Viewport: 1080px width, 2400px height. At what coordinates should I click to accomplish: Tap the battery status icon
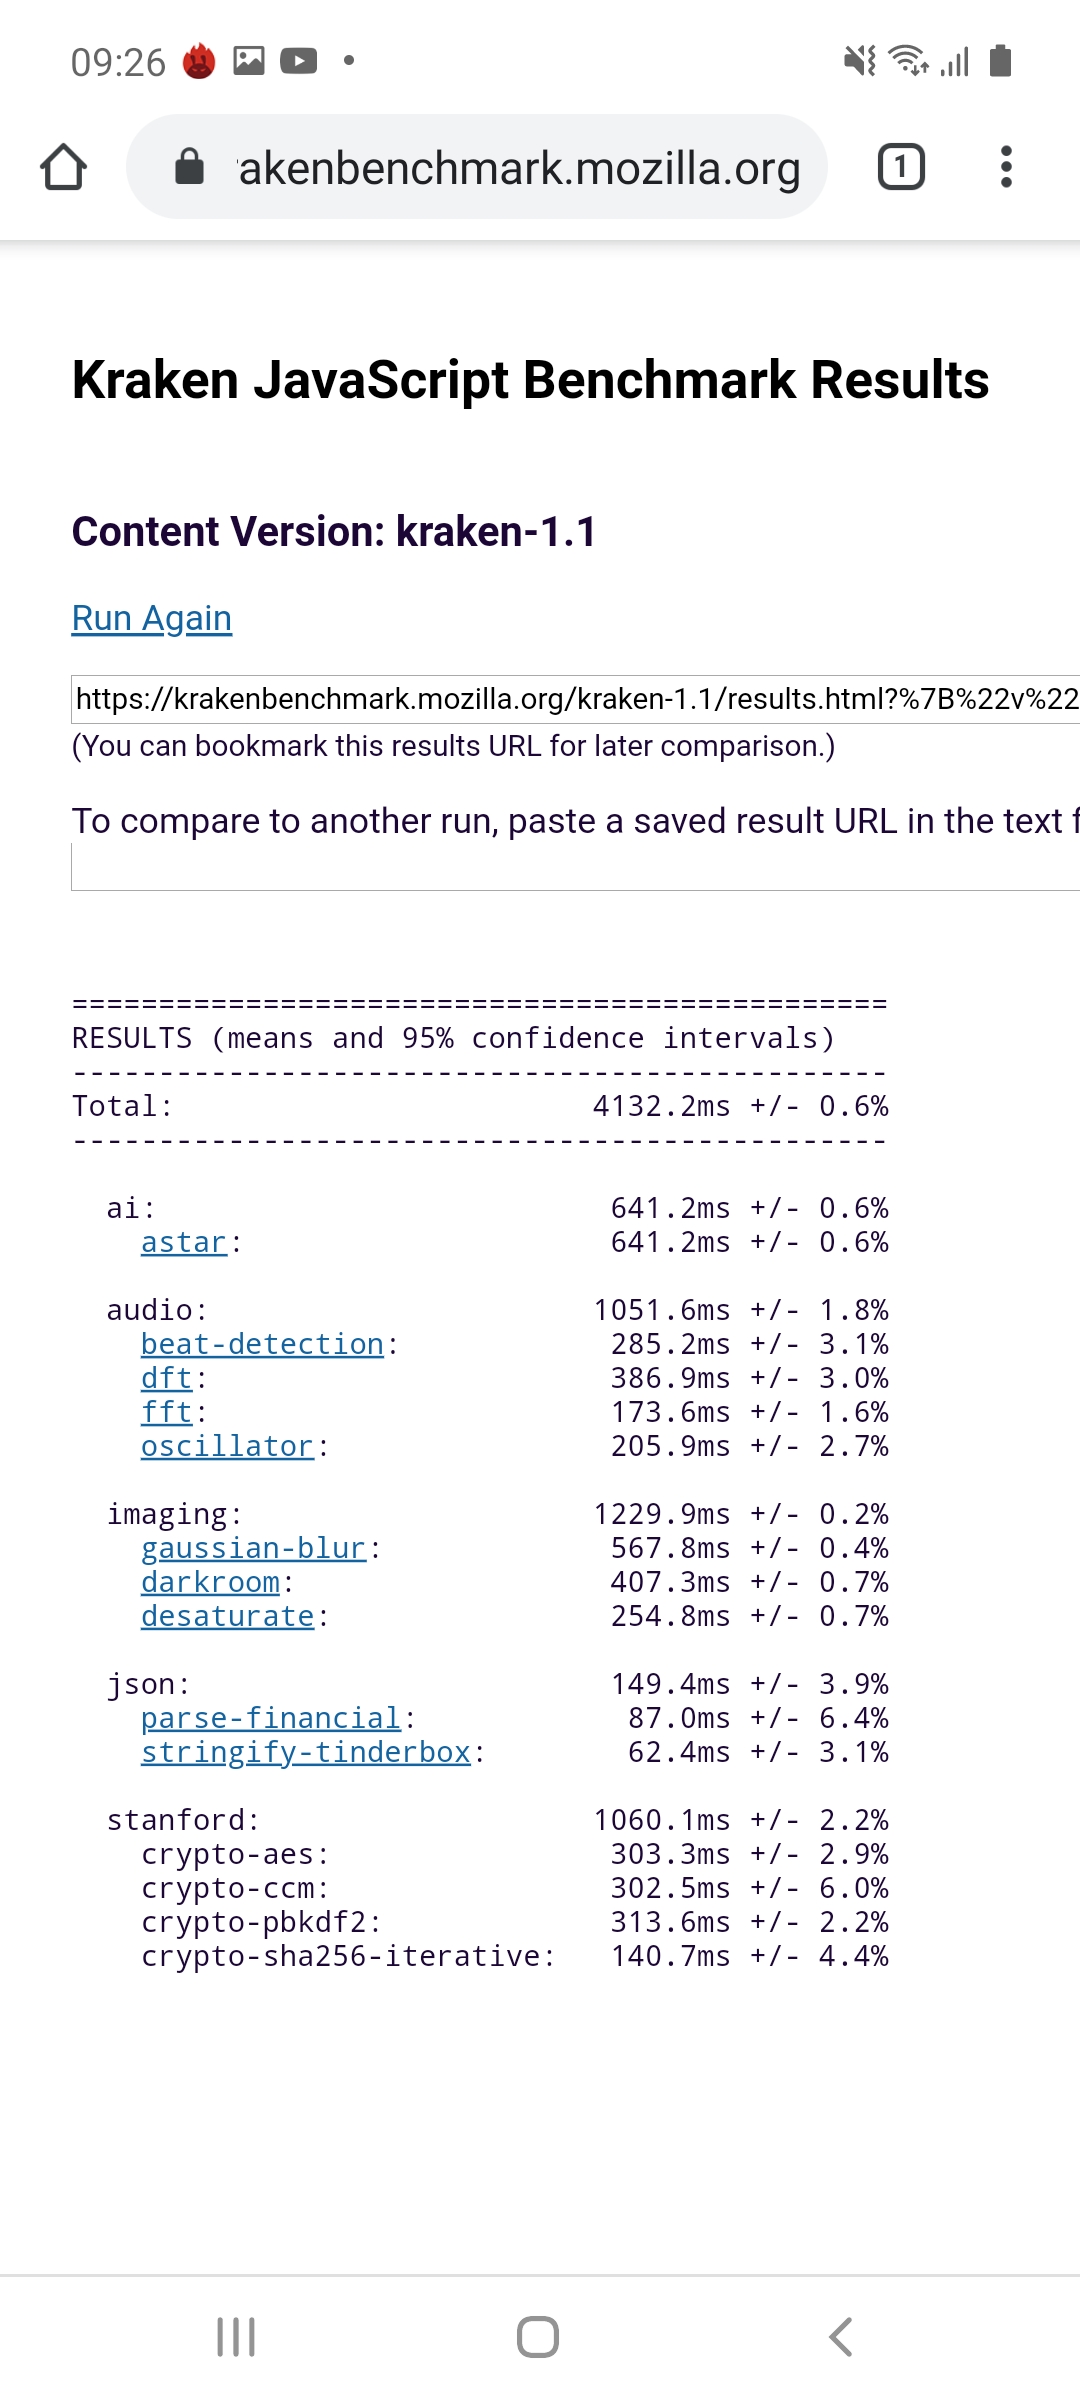[1000, 61]
